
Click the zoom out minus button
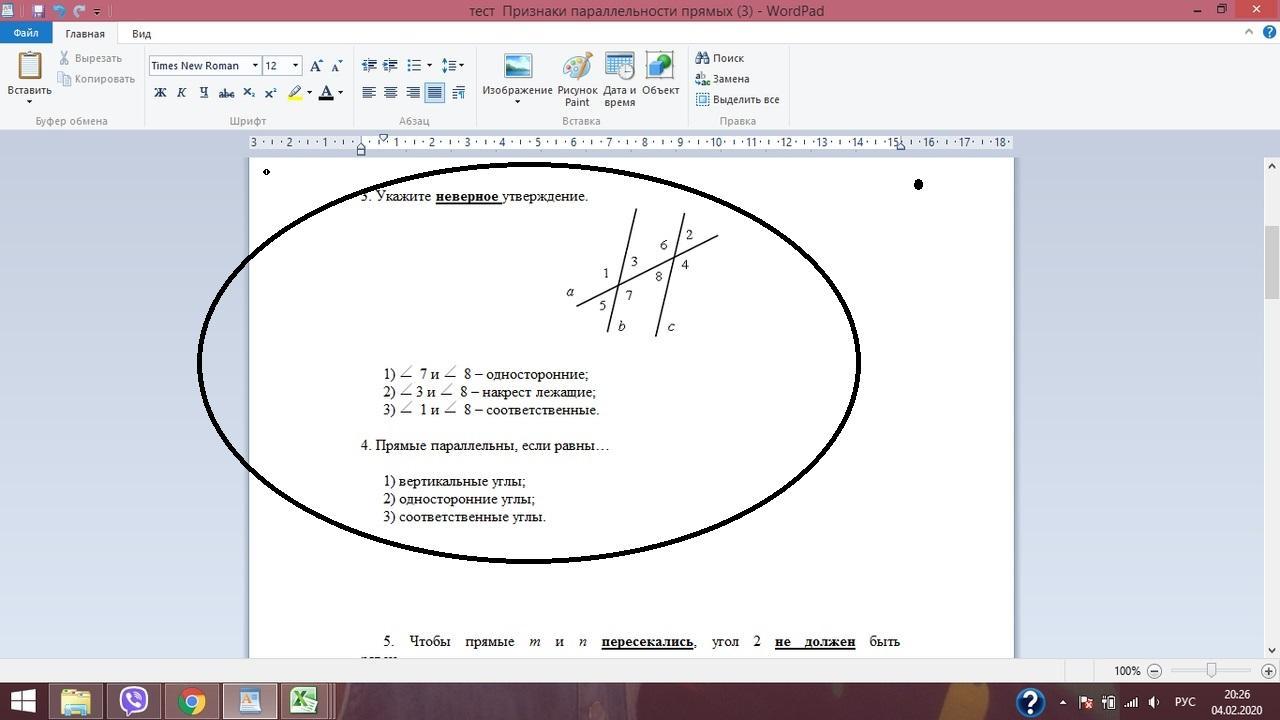1154,671
